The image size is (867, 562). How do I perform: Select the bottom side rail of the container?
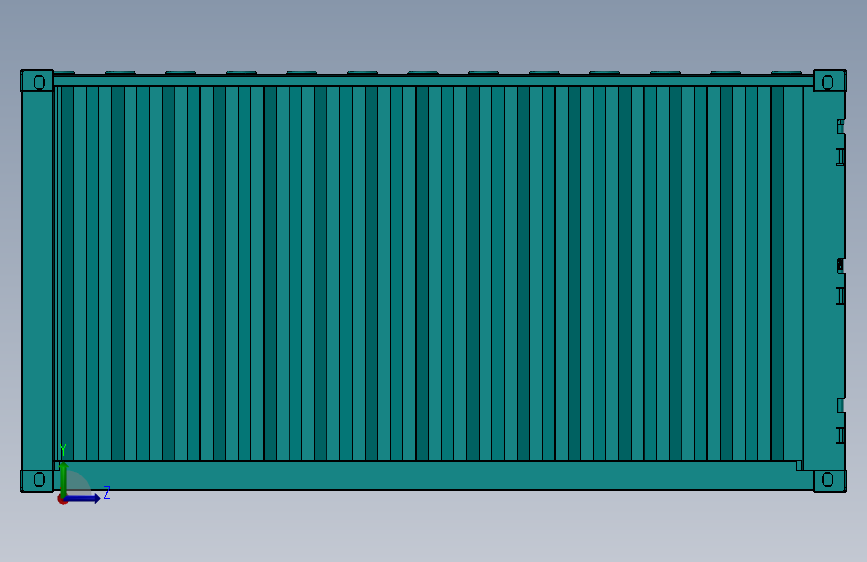tap(434, 475)
